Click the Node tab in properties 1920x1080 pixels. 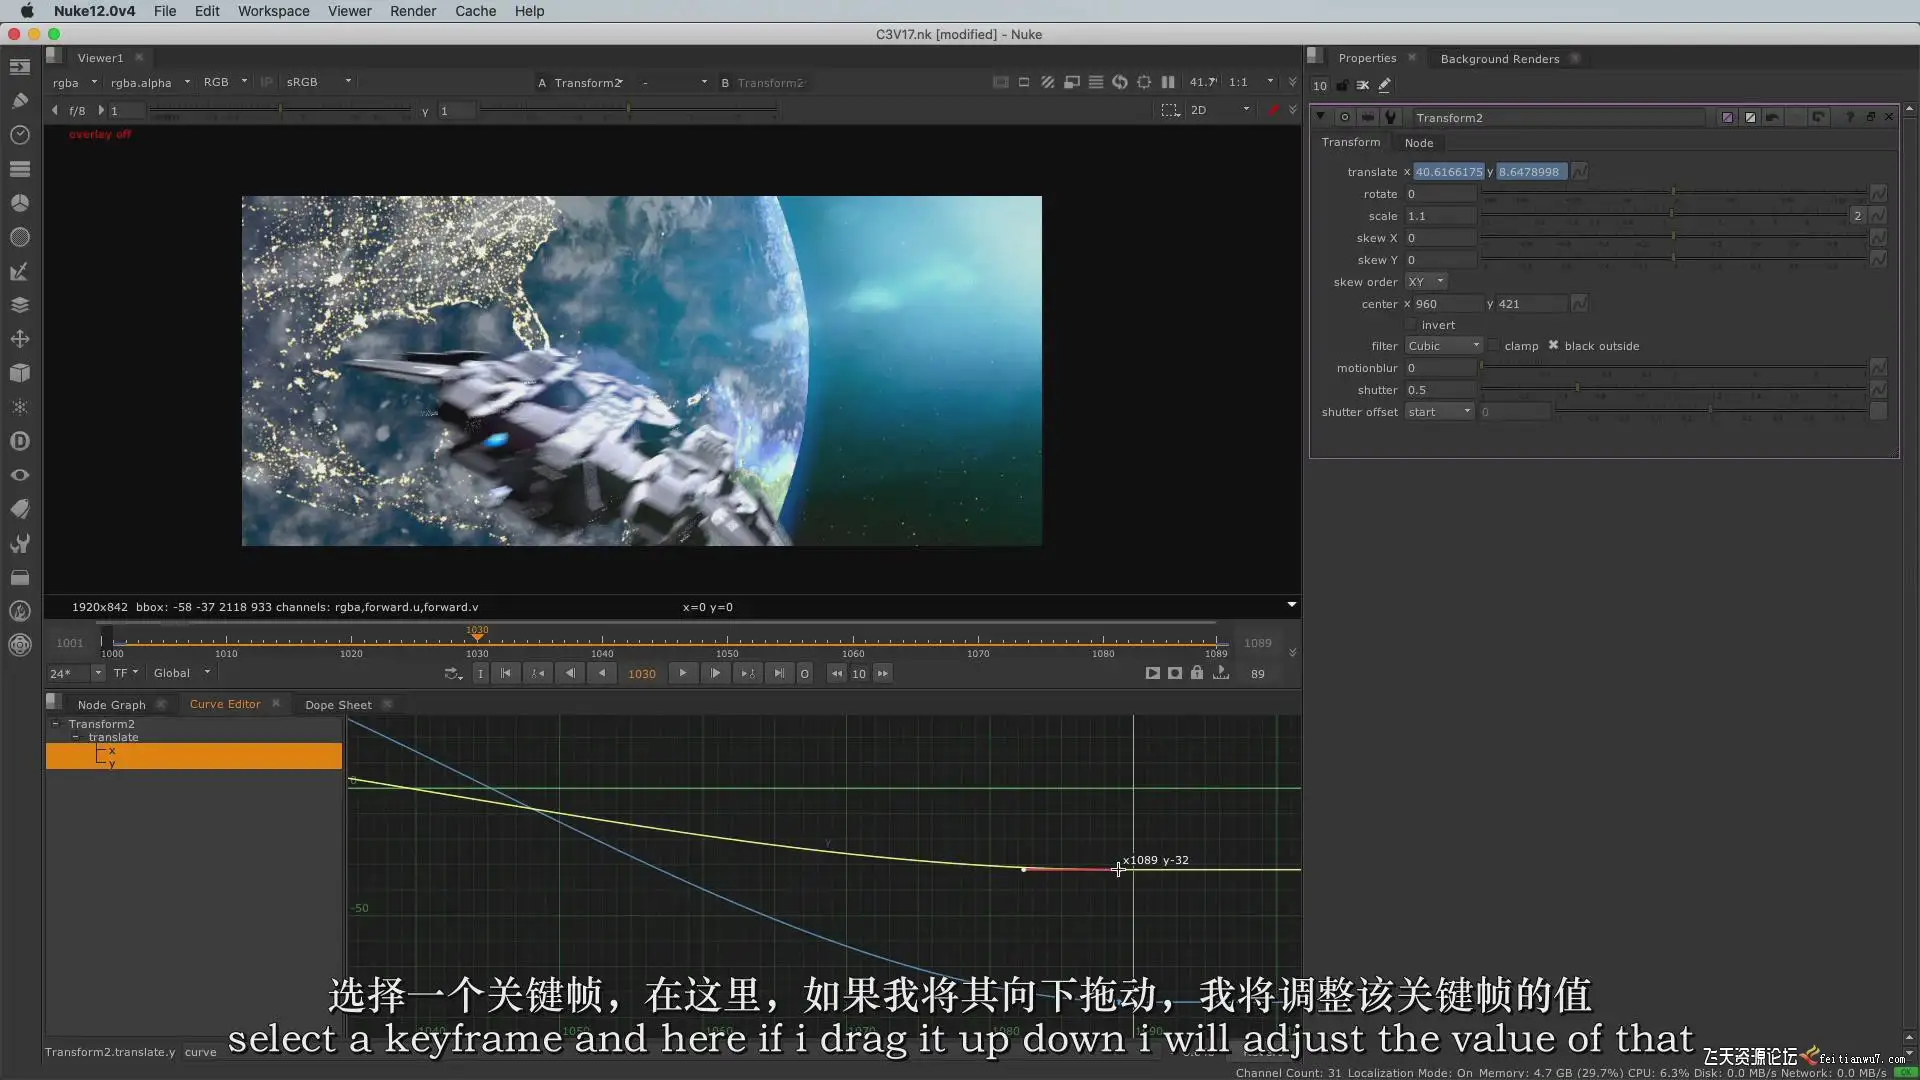[1418, 143]
